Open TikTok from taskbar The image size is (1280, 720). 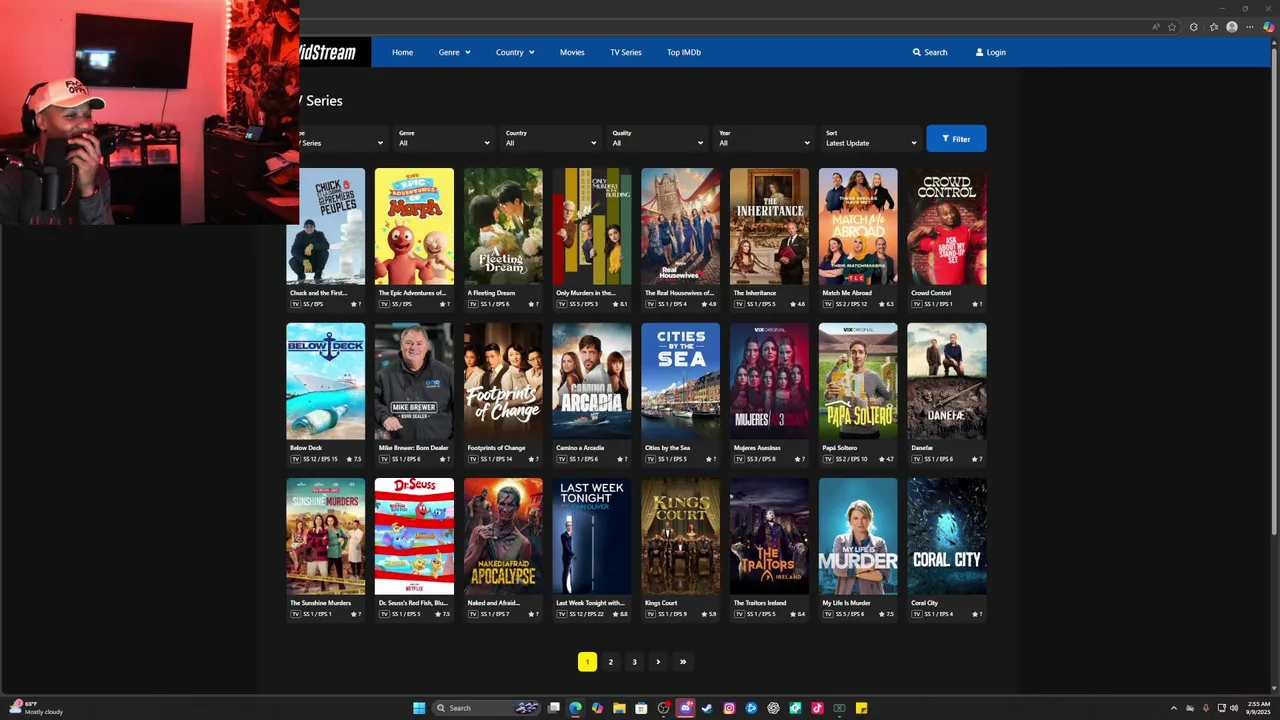pos(817,708)
